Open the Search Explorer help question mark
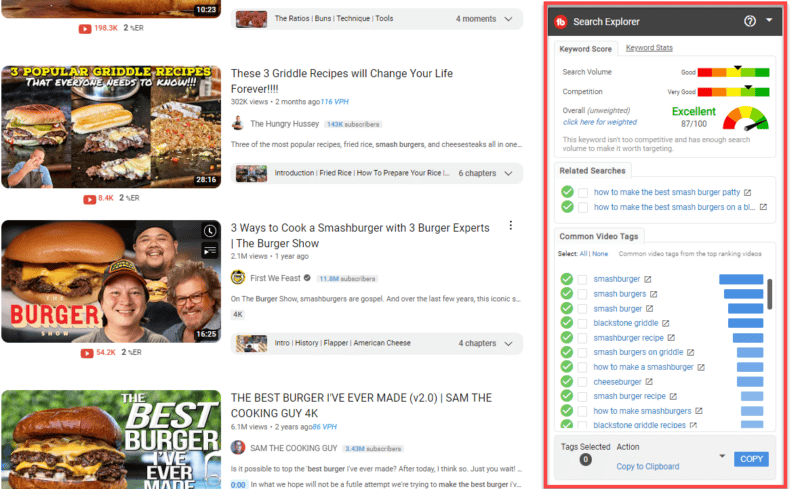800x489 pixels. pos(750,21)
